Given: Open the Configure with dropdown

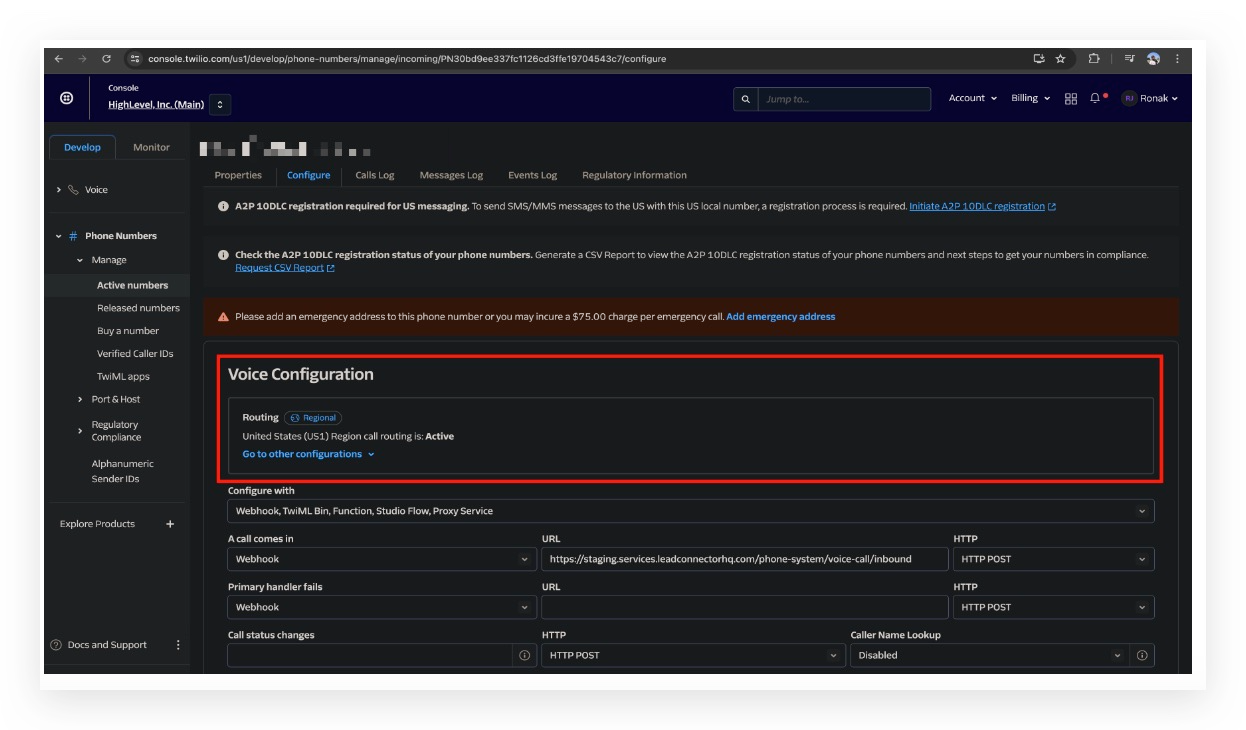Looking at the screenshot, I should (x=691, y=511).
